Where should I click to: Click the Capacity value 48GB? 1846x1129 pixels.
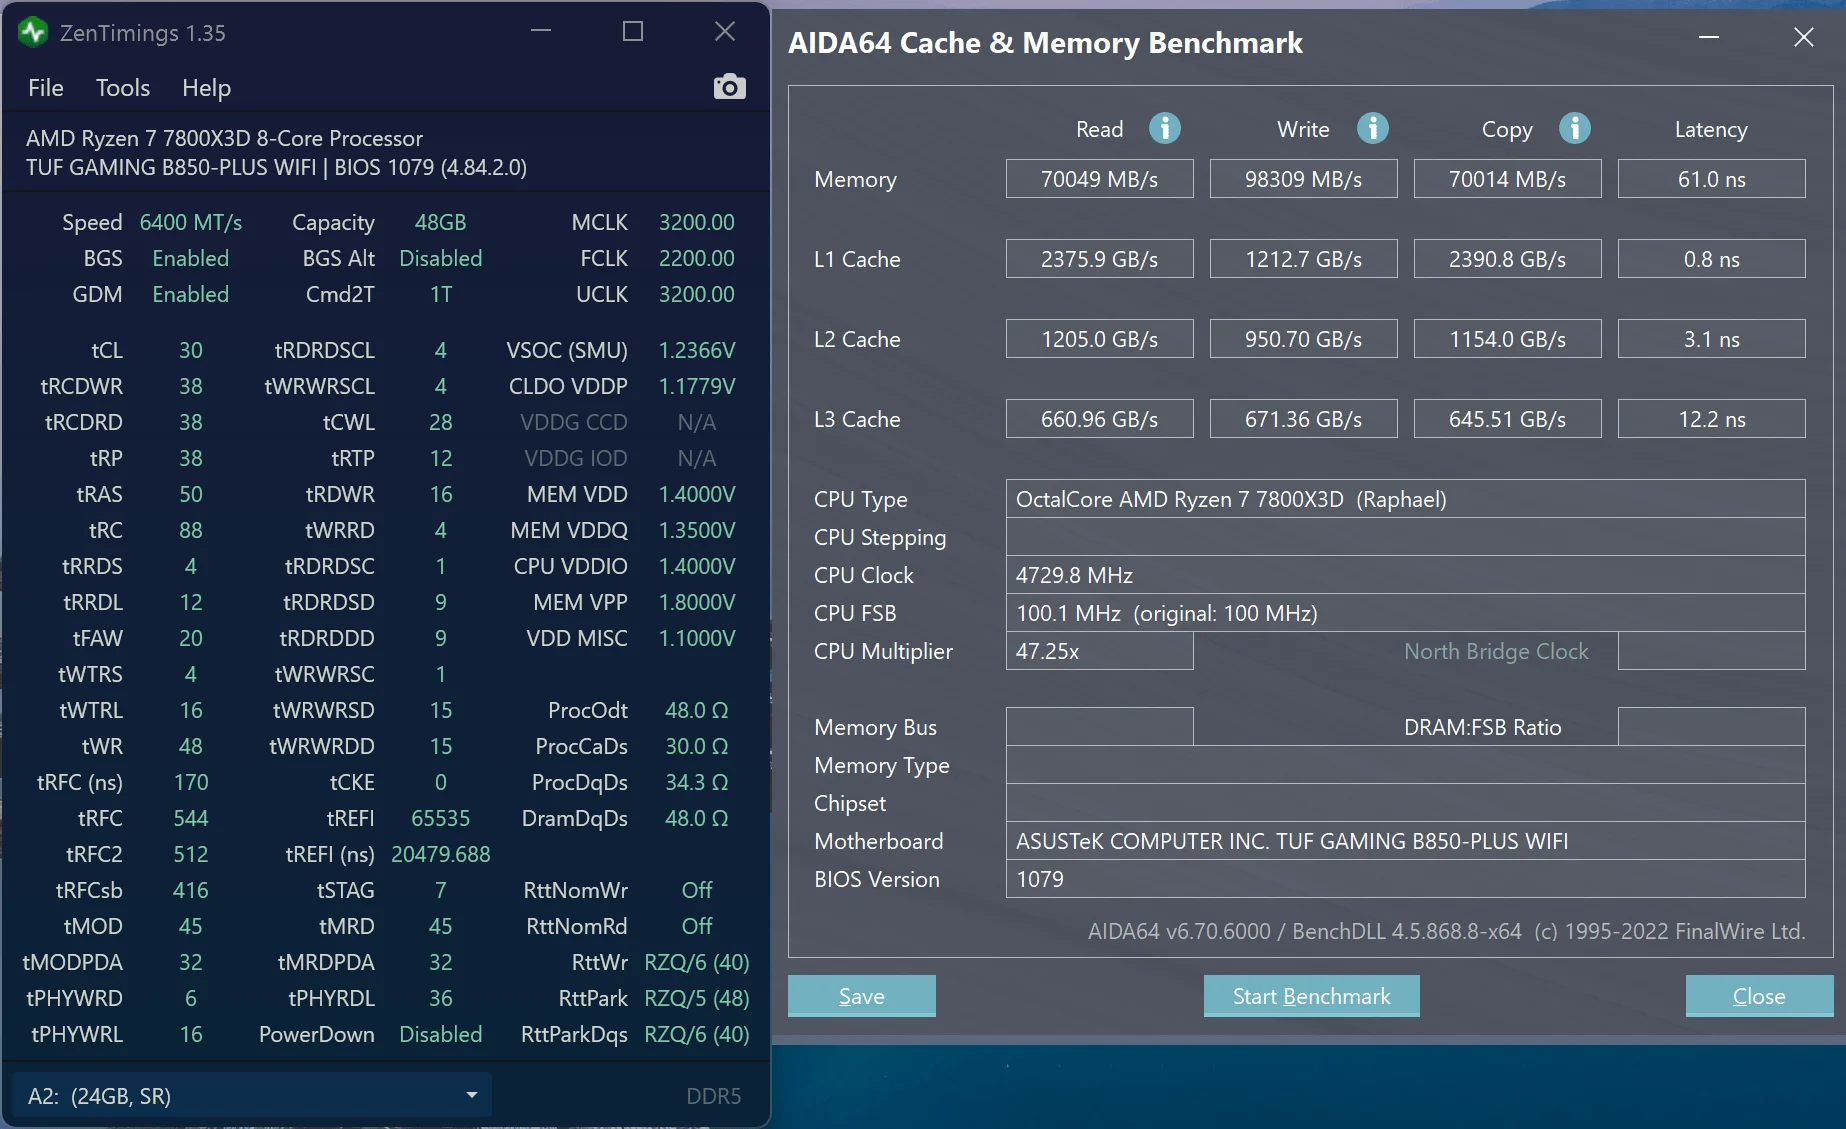441,222
